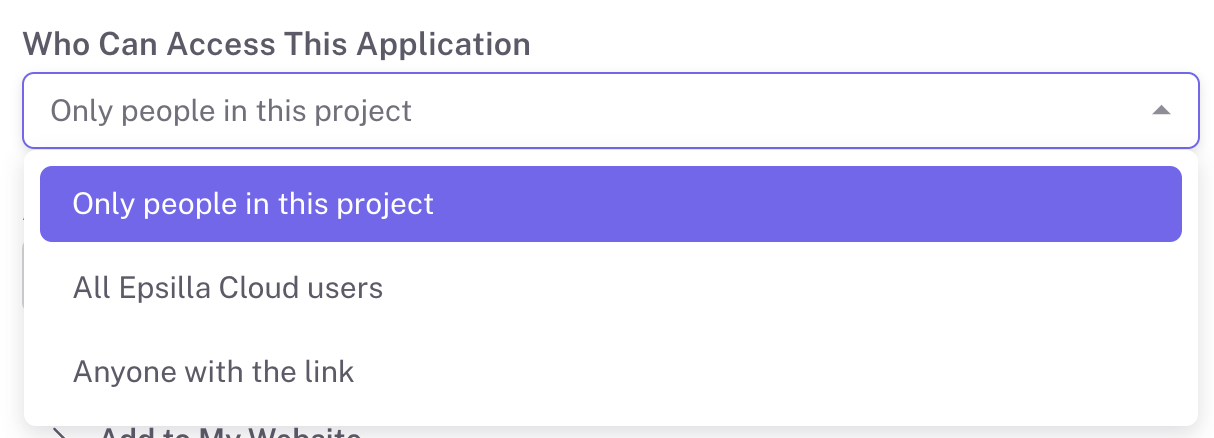The image size is (1214, 438).
Task: Collapse the dropdown using the caret-up arrow
Action: click(1160, 111)
